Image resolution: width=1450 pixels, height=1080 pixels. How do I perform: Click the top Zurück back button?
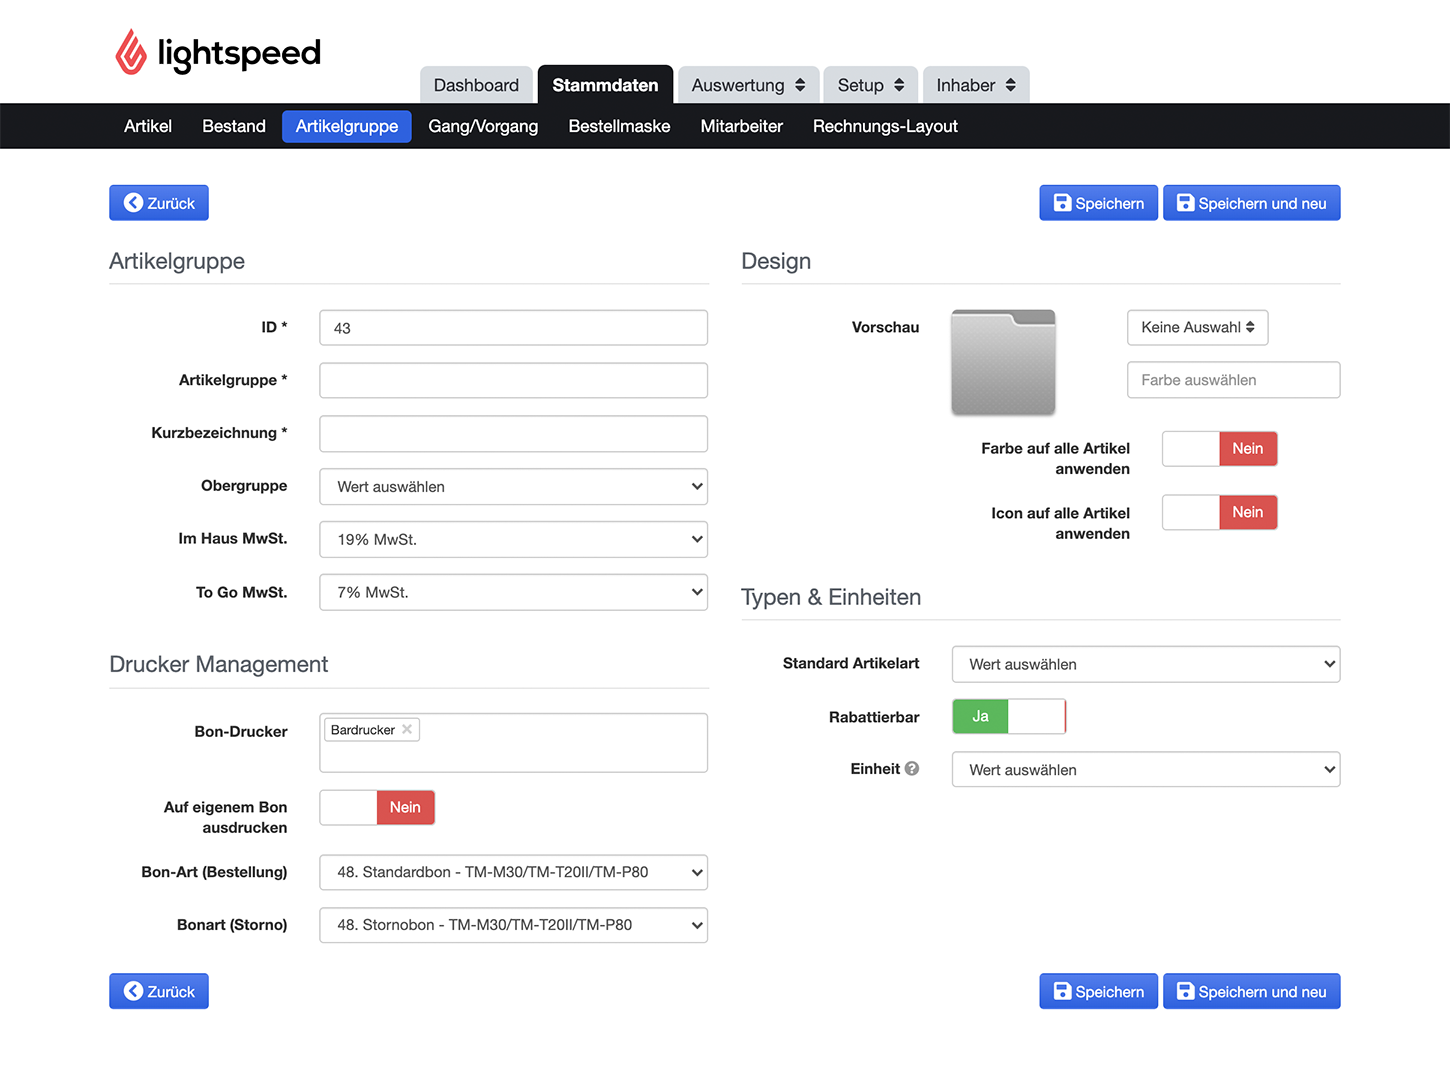pos(159,203)
